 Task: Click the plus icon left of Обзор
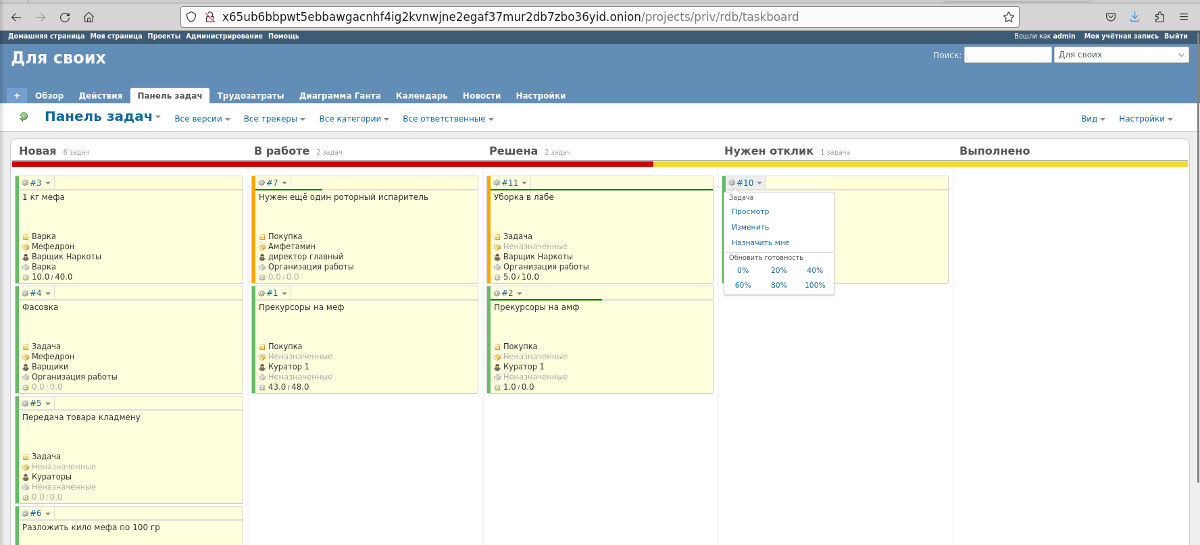tap(17, 96)
